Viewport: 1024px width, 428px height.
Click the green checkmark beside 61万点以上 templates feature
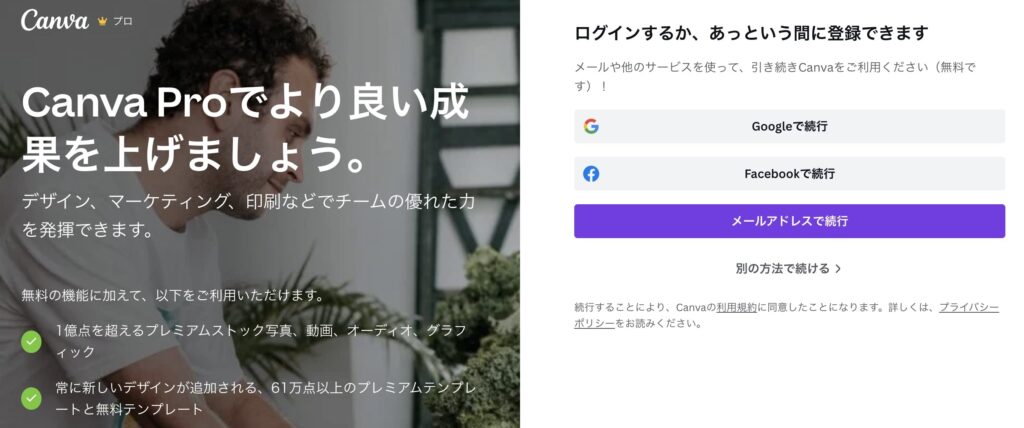[31, 399]
